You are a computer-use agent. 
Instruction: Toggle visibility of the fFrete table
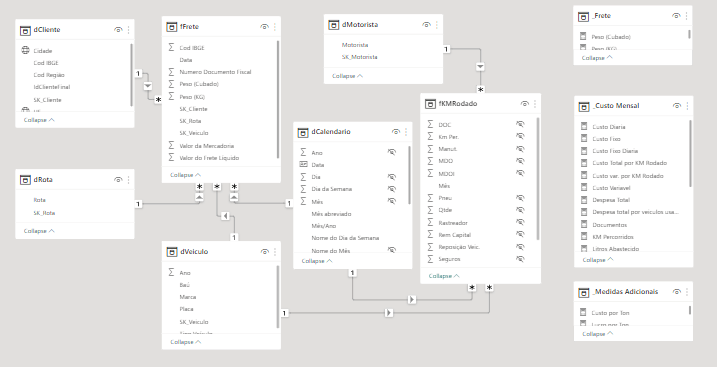point(264,27)
